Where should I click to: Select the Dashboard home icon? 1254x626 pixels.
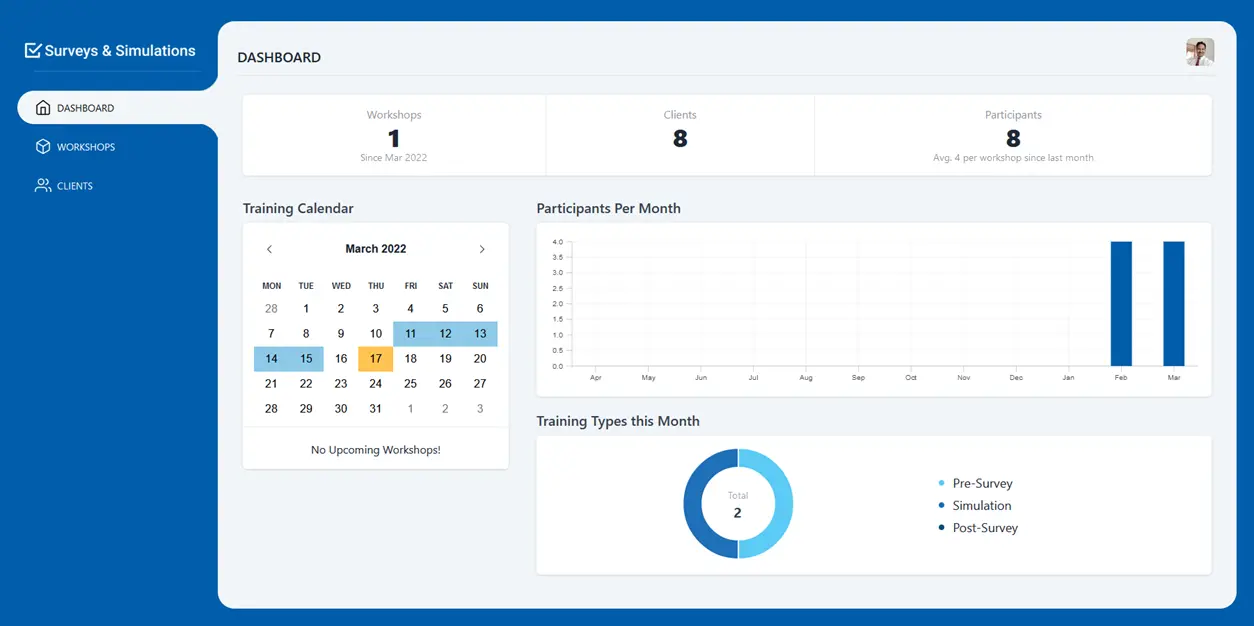pos(44,107)
